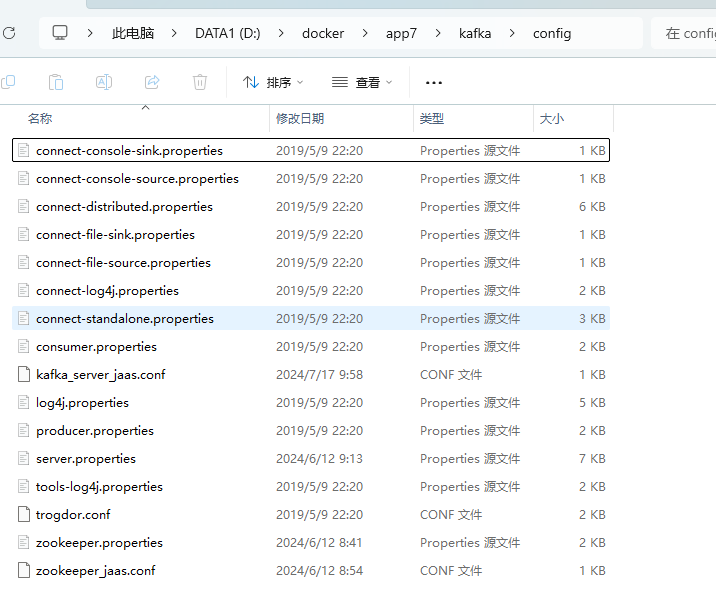Click file icon of connect-file-source.properties
Image resolution: width=716 pixels, height=599 pixels.
click(x=24, y=263)
